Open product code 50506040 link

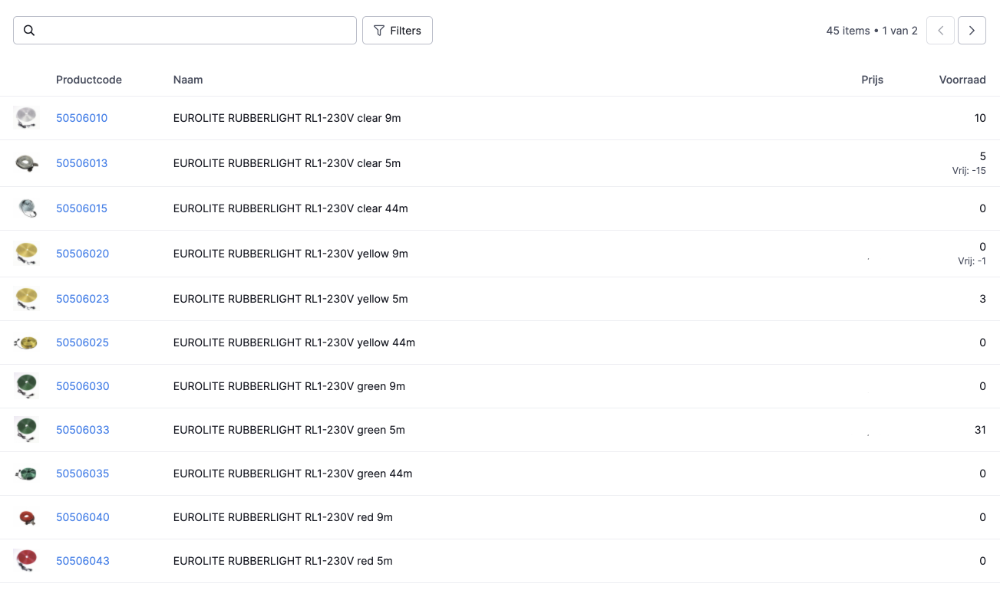point(82,517)
